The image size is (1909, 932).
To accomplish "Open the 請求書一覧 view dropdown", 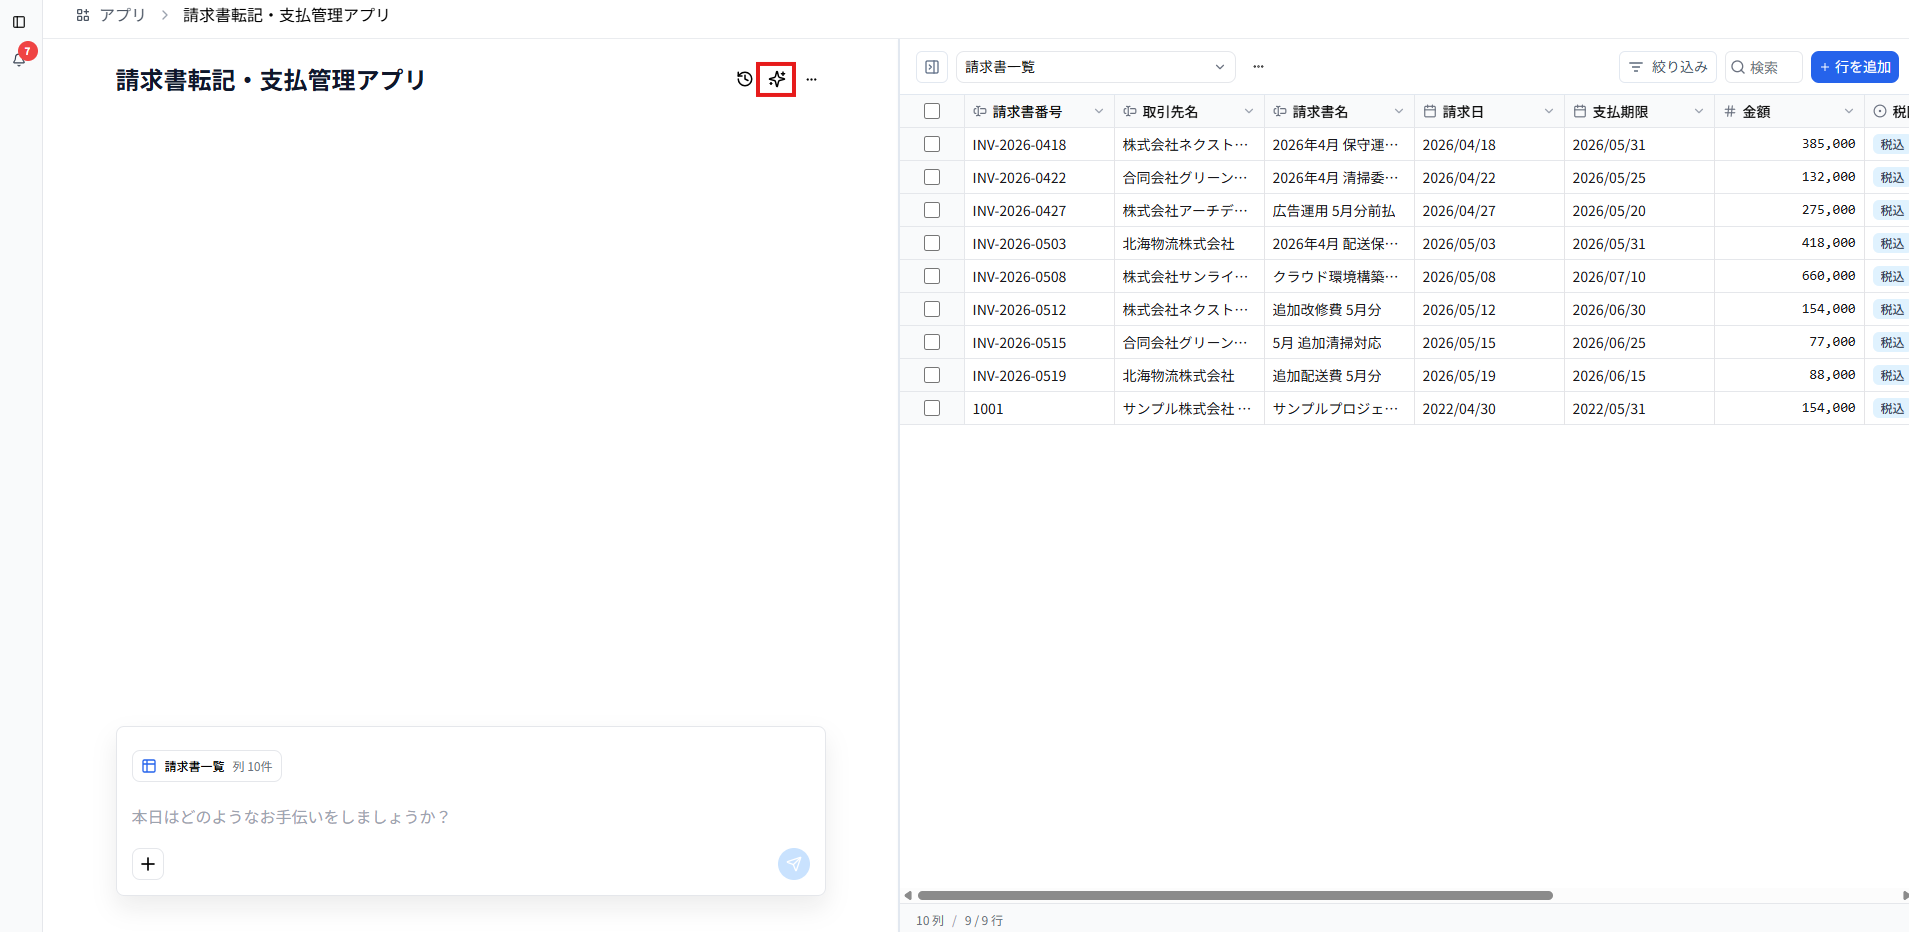I will point(1096,67).
